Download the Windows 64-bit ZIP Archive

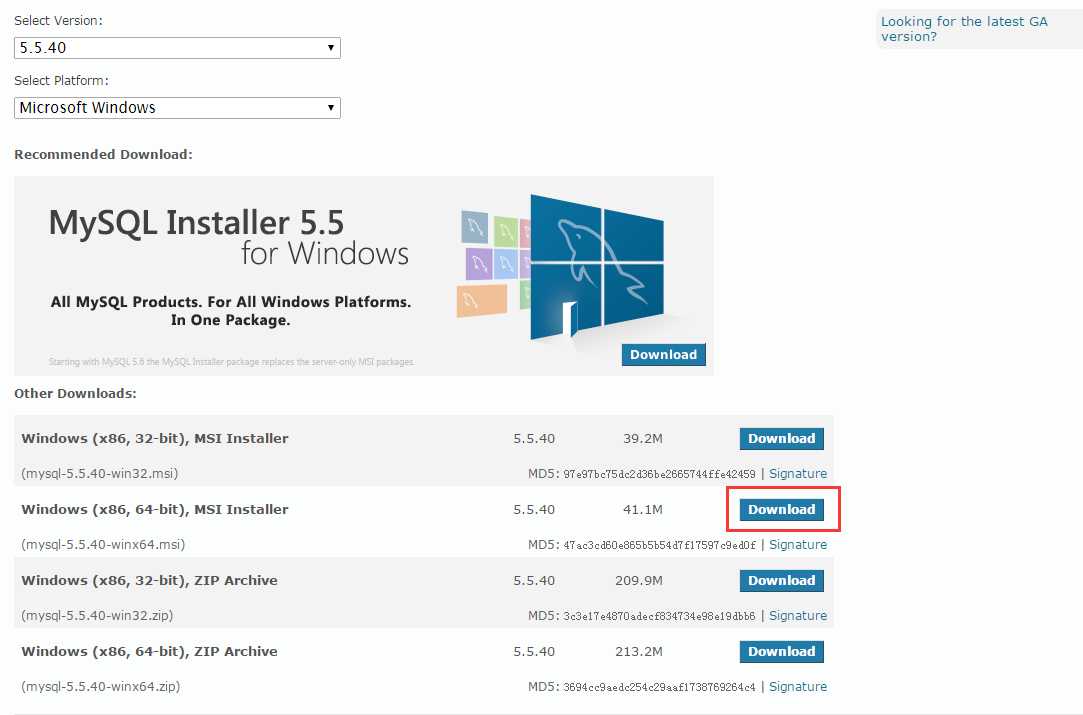(781, 651)
